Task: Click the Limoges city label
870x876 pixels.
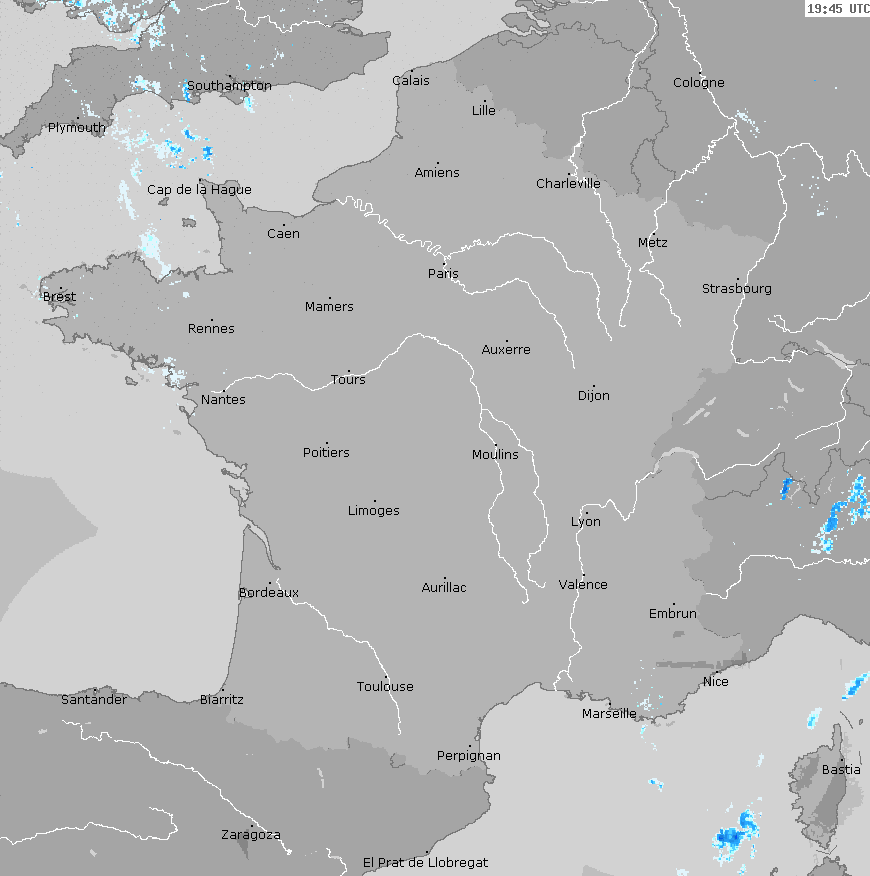Action: (x=373, y=511)
